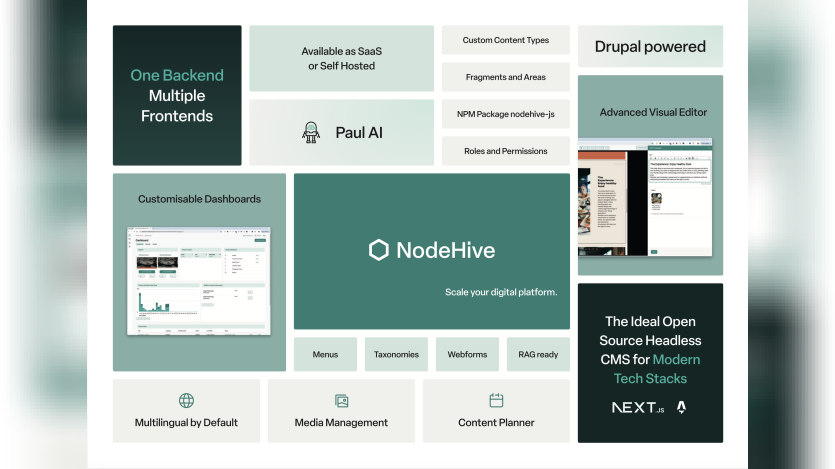The width and height of the screenshot is (835, 469).
Task: Click the RAG ready tile
Action: coord(538,355)
